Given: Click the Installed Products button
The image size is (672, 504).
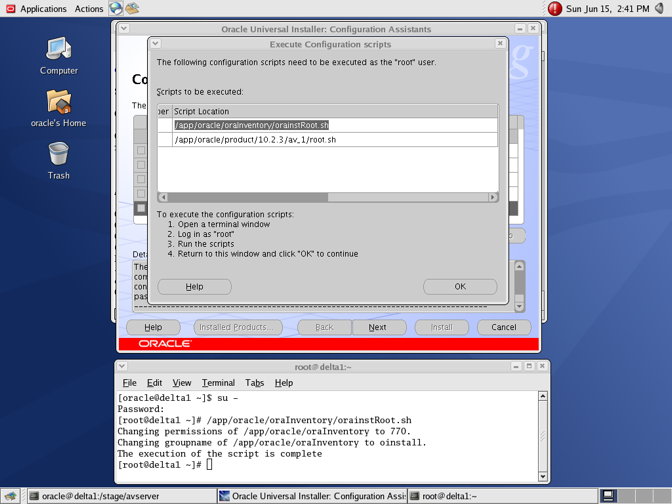Looking at the screenshot, I should [238, 327].
